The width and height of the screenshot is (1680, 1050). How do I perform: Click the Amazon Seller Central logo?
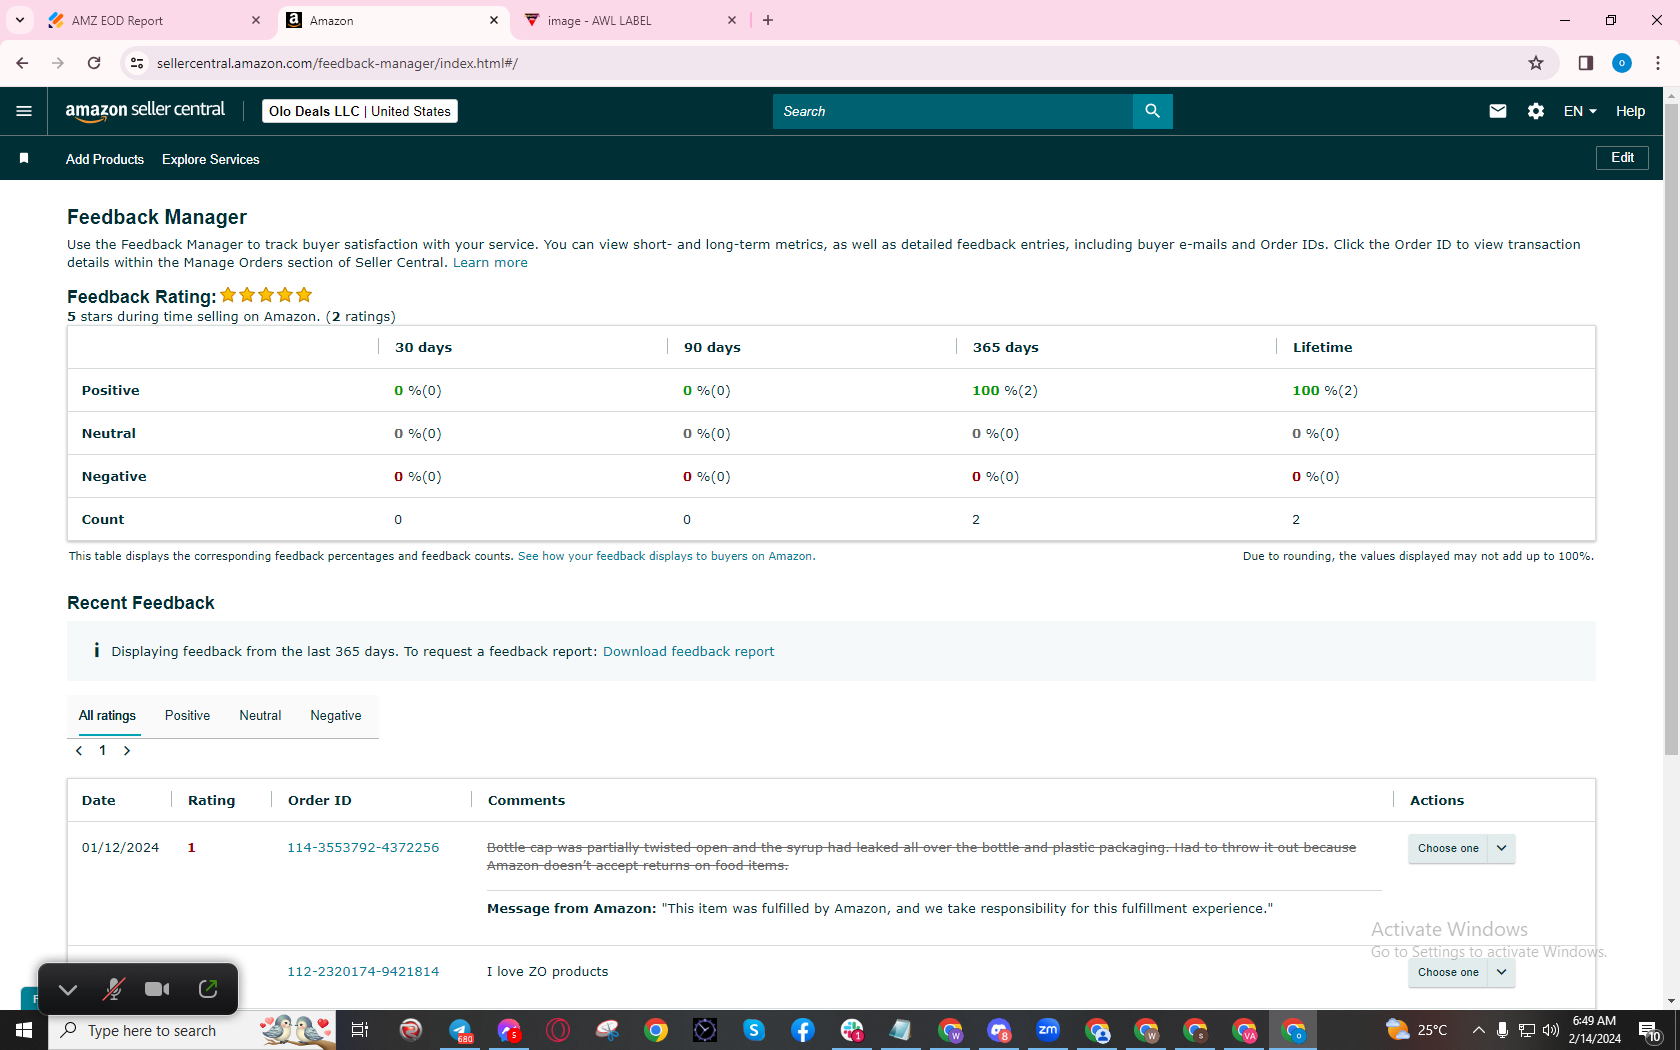point(145,111)
